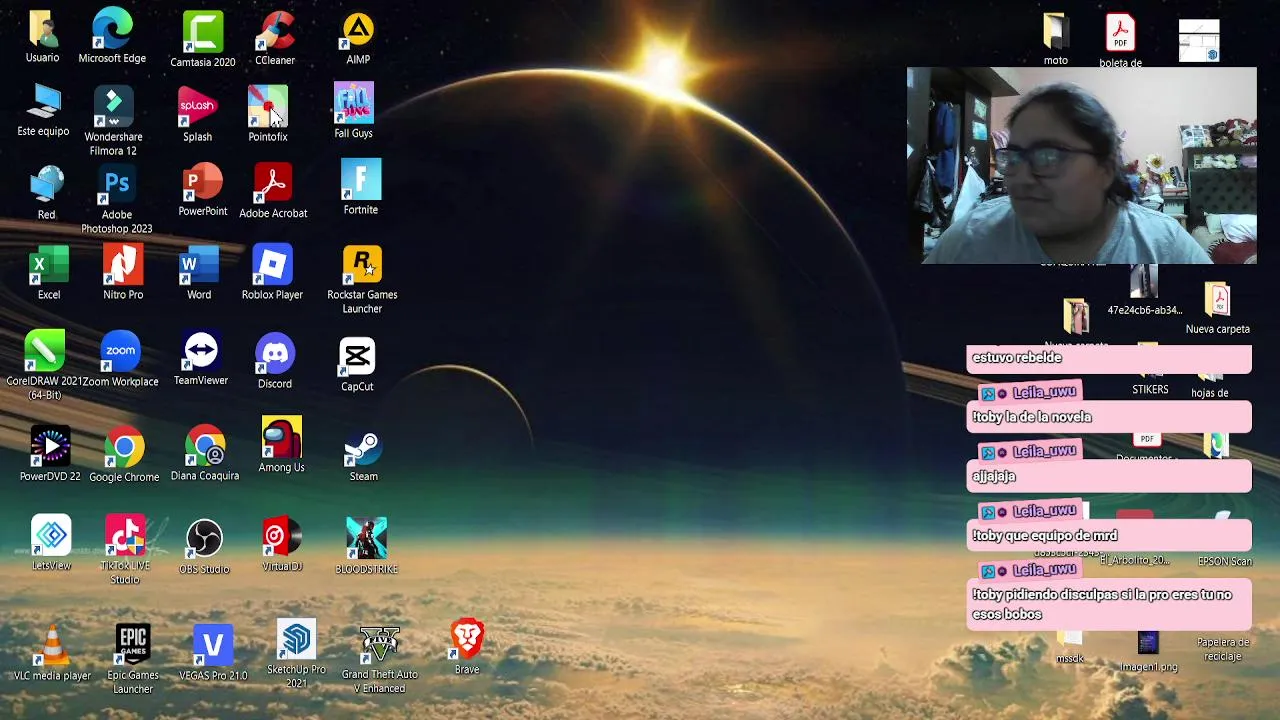The image size is (1280, 720).
Task: Open the Usuario folder icon
Action: click(42, 30)
